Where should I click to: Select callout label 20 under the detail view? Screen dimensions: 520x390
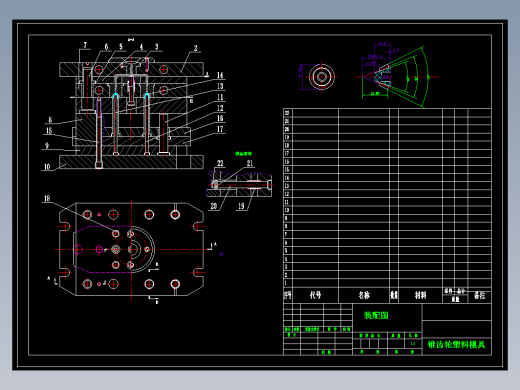click(214, 206)
